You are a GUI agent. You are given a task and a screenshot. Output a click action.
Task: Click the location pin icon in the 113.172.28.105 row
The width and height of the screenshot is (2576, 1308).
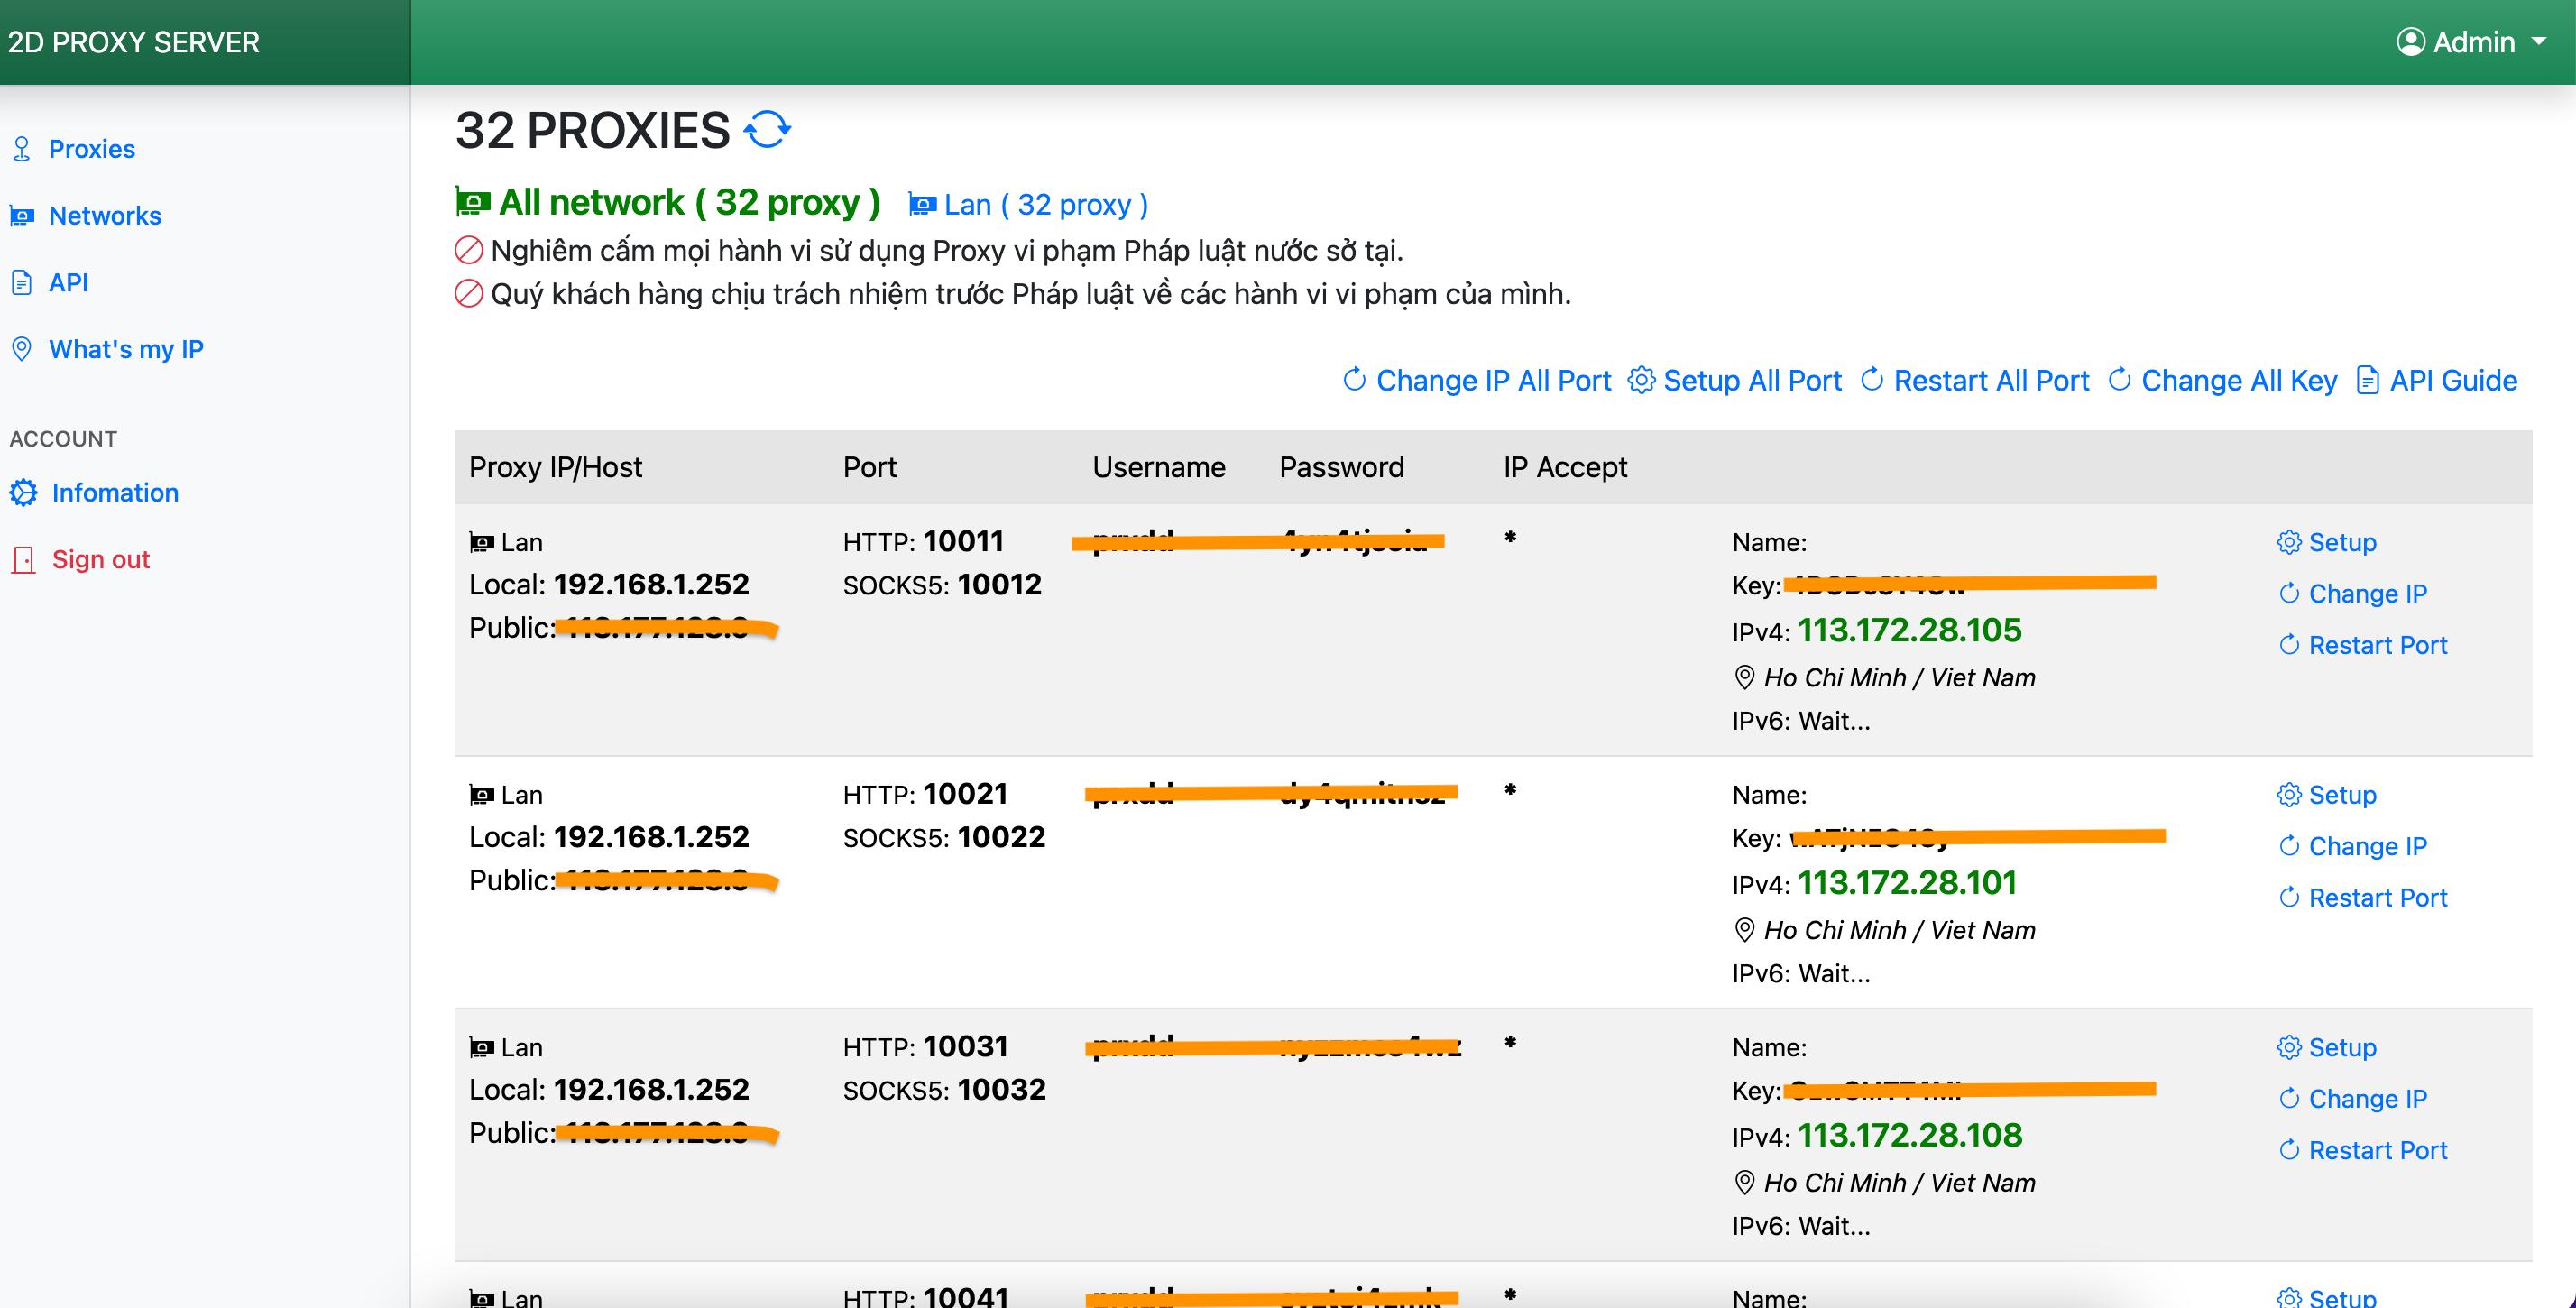tap(1744, 678)
